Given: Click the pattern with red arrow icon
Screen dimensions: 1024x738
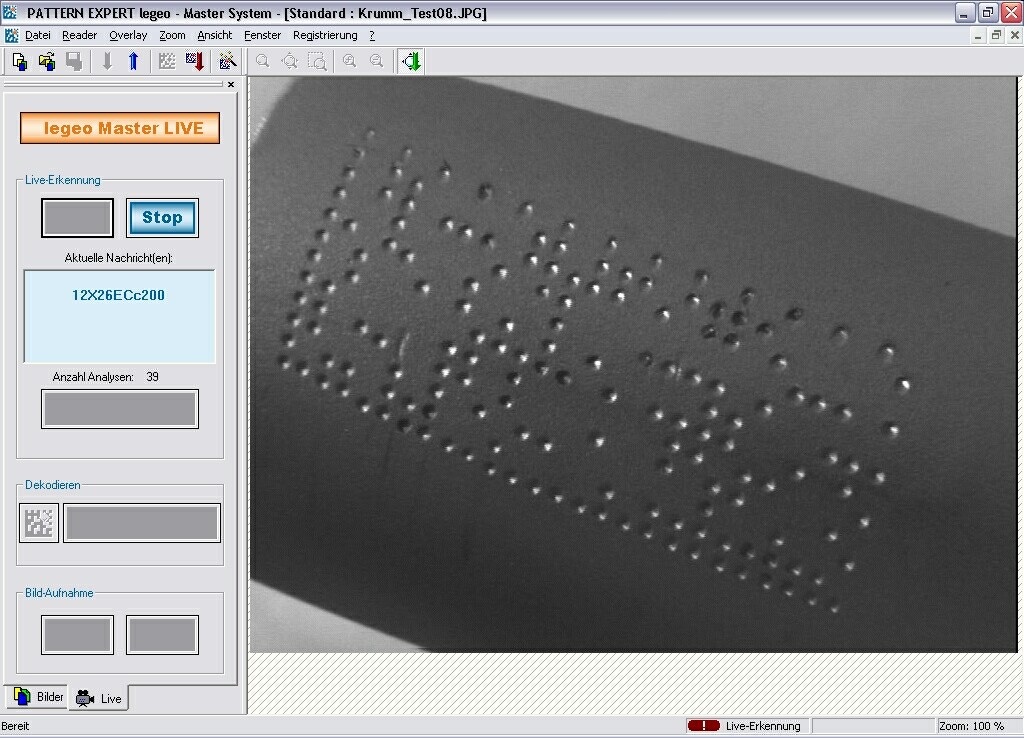Looking at the screenshot, I should pyautogui.click(x=194, y=62).
